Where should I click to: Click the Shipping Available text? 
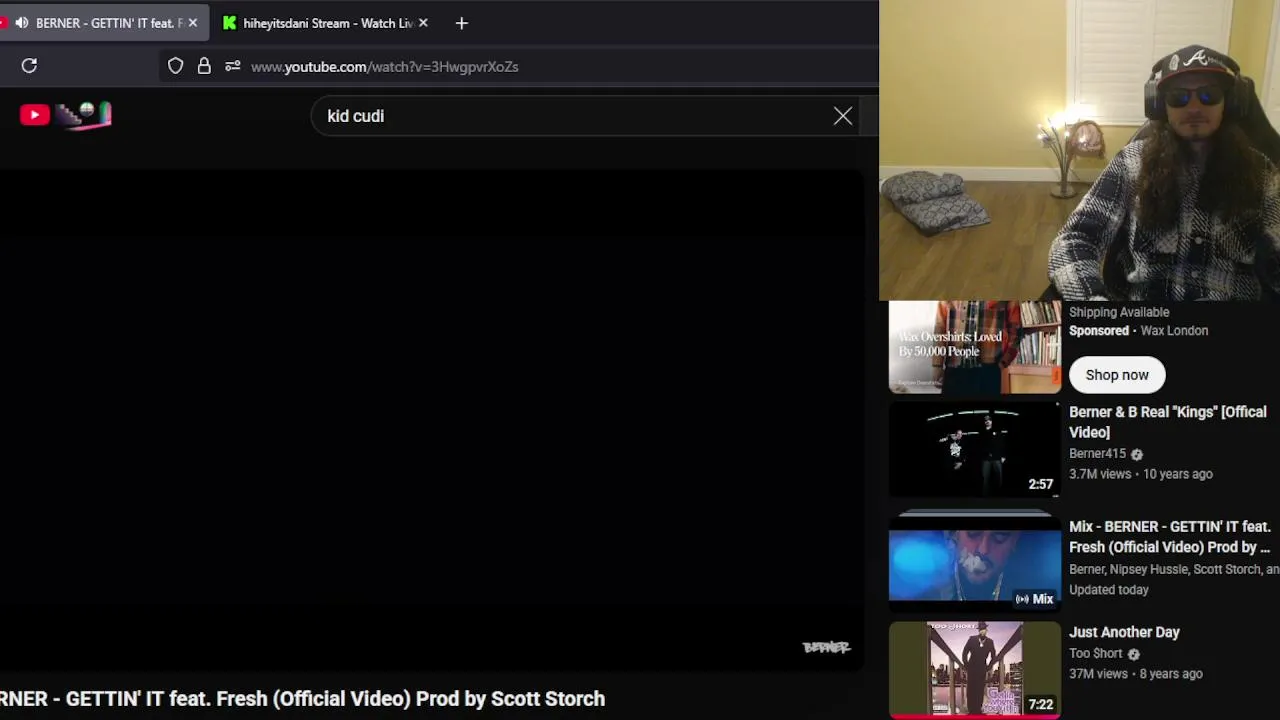coord(1119,312)
